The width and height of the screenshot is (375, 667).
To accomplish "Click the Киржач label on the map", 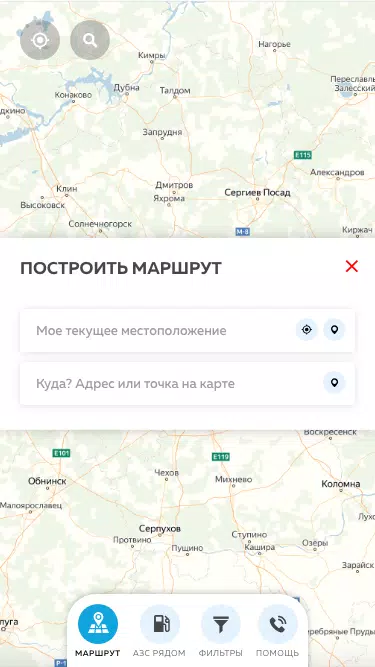I will pos(358,230).
